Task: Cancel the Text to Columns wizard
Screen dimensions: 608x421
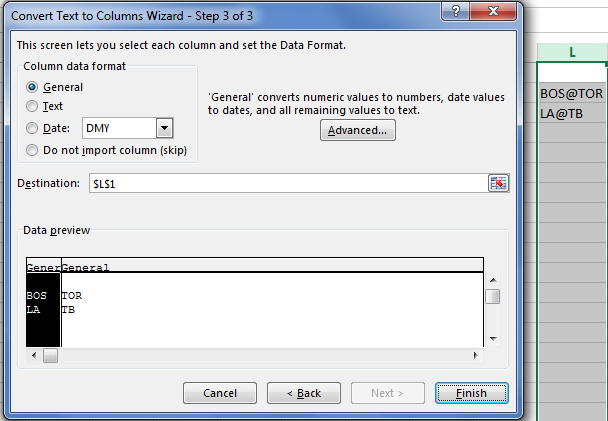Action: click(220, 393)
